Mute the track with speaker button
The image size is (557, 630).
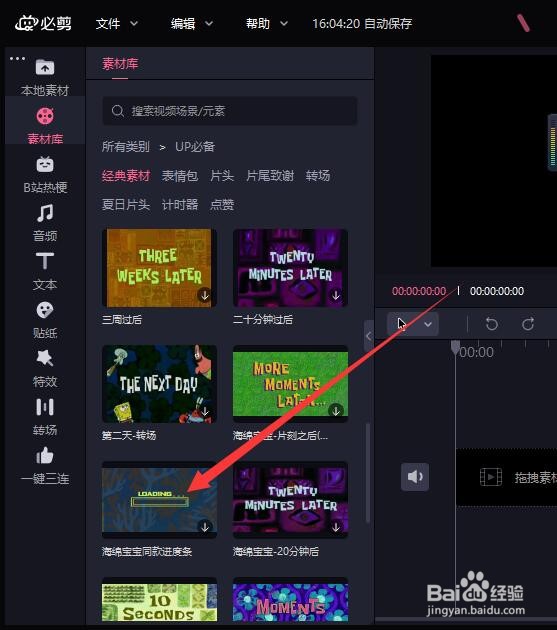pyautogui.click(x=415, y=477)
